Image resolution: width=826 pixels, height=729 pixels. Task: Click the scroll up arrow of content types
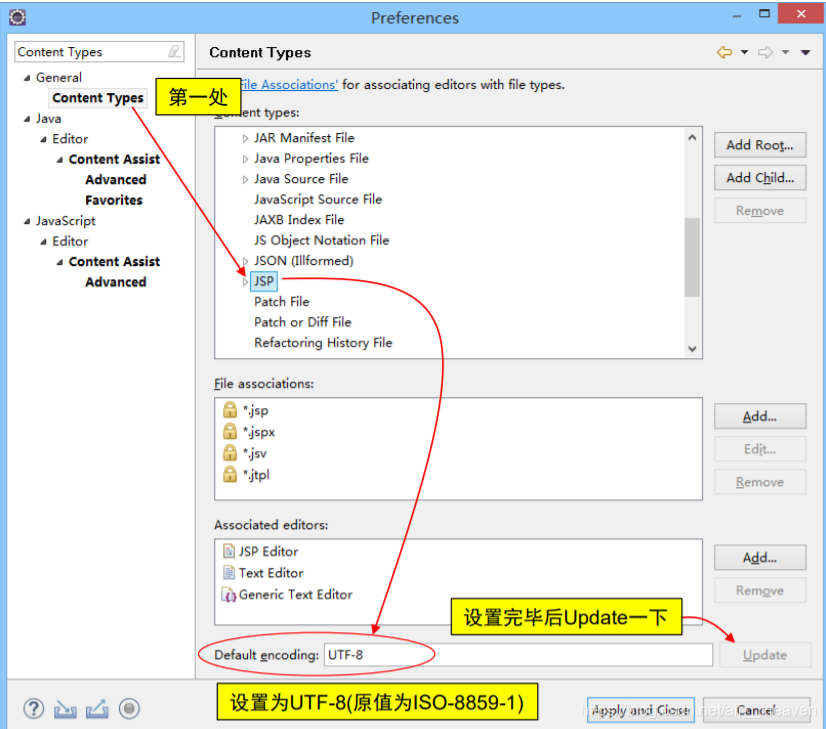click(692, 137)
